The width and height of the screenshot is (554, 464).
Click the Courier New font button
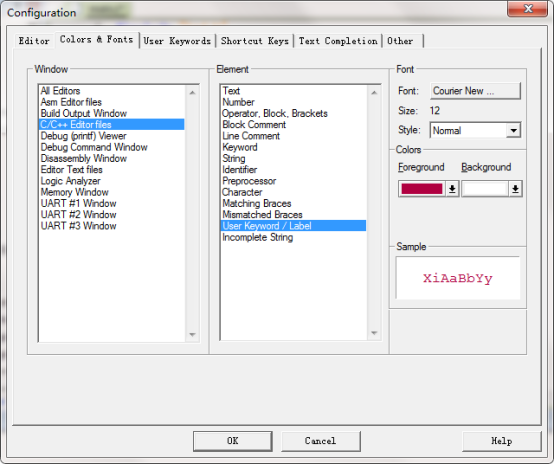tap(475, 91)
